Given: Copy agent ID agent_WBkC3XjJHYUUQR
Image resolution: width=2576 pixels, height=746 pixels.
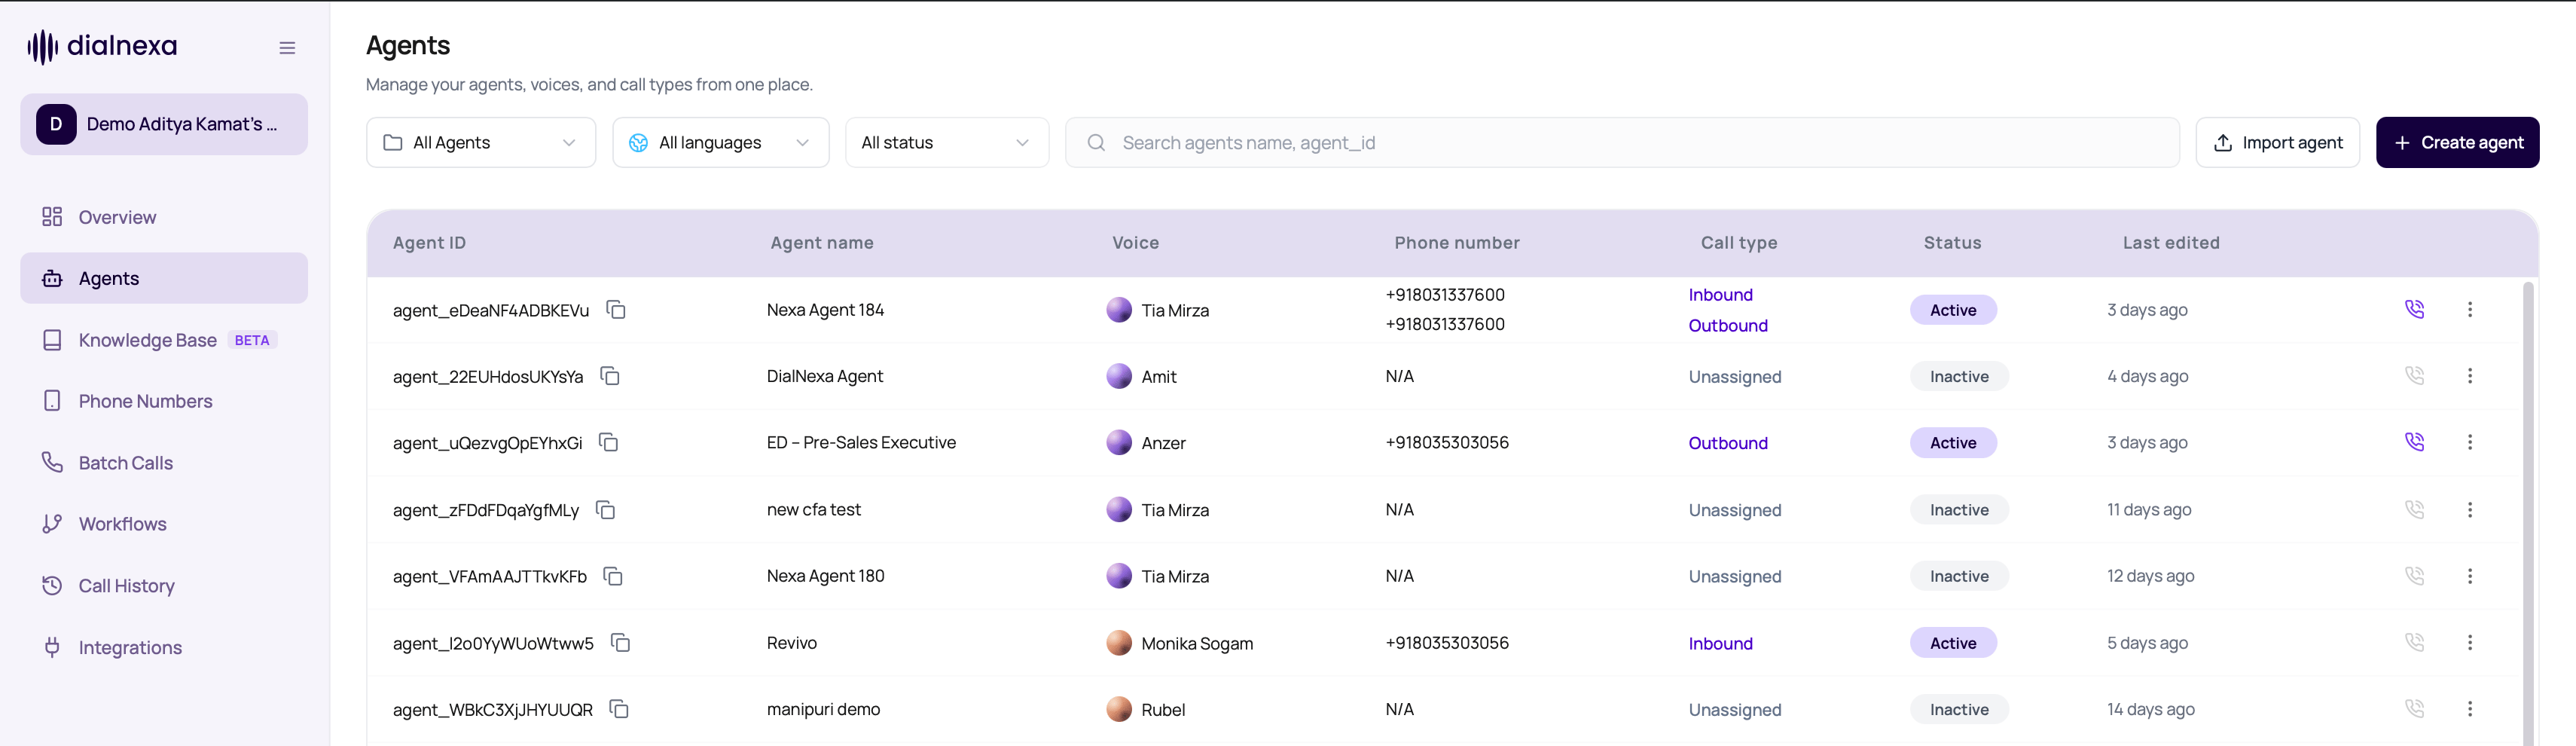Looking at the screenshot, I should point(619,709).
